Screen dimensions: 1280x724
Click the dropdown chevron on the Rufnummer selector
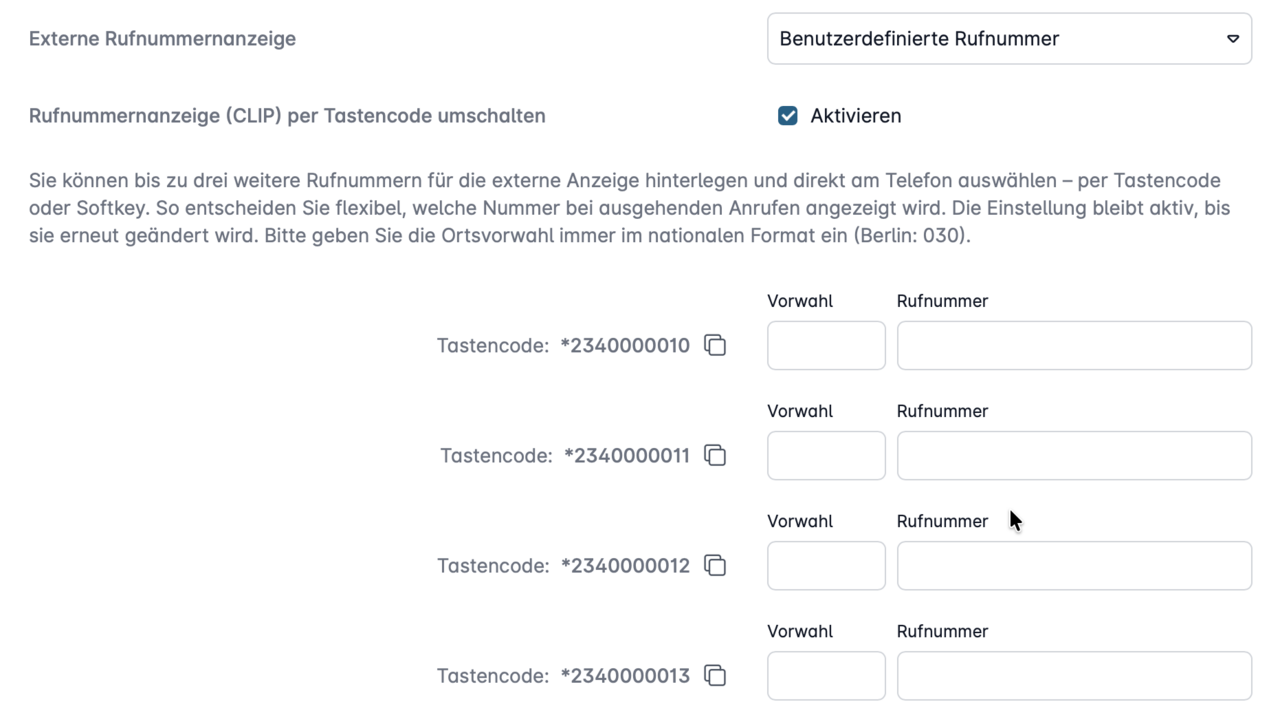pyautogui.click(x=1232, y=39)
